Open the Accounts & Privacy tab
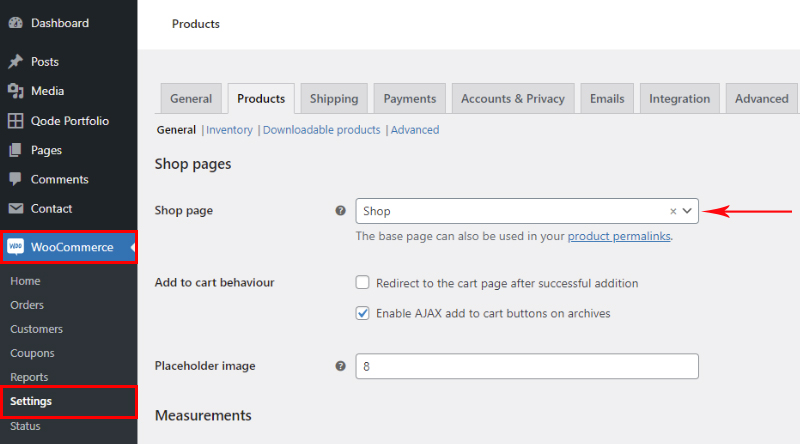The width and height of the screenshot is (800, 444). (513, 99)
